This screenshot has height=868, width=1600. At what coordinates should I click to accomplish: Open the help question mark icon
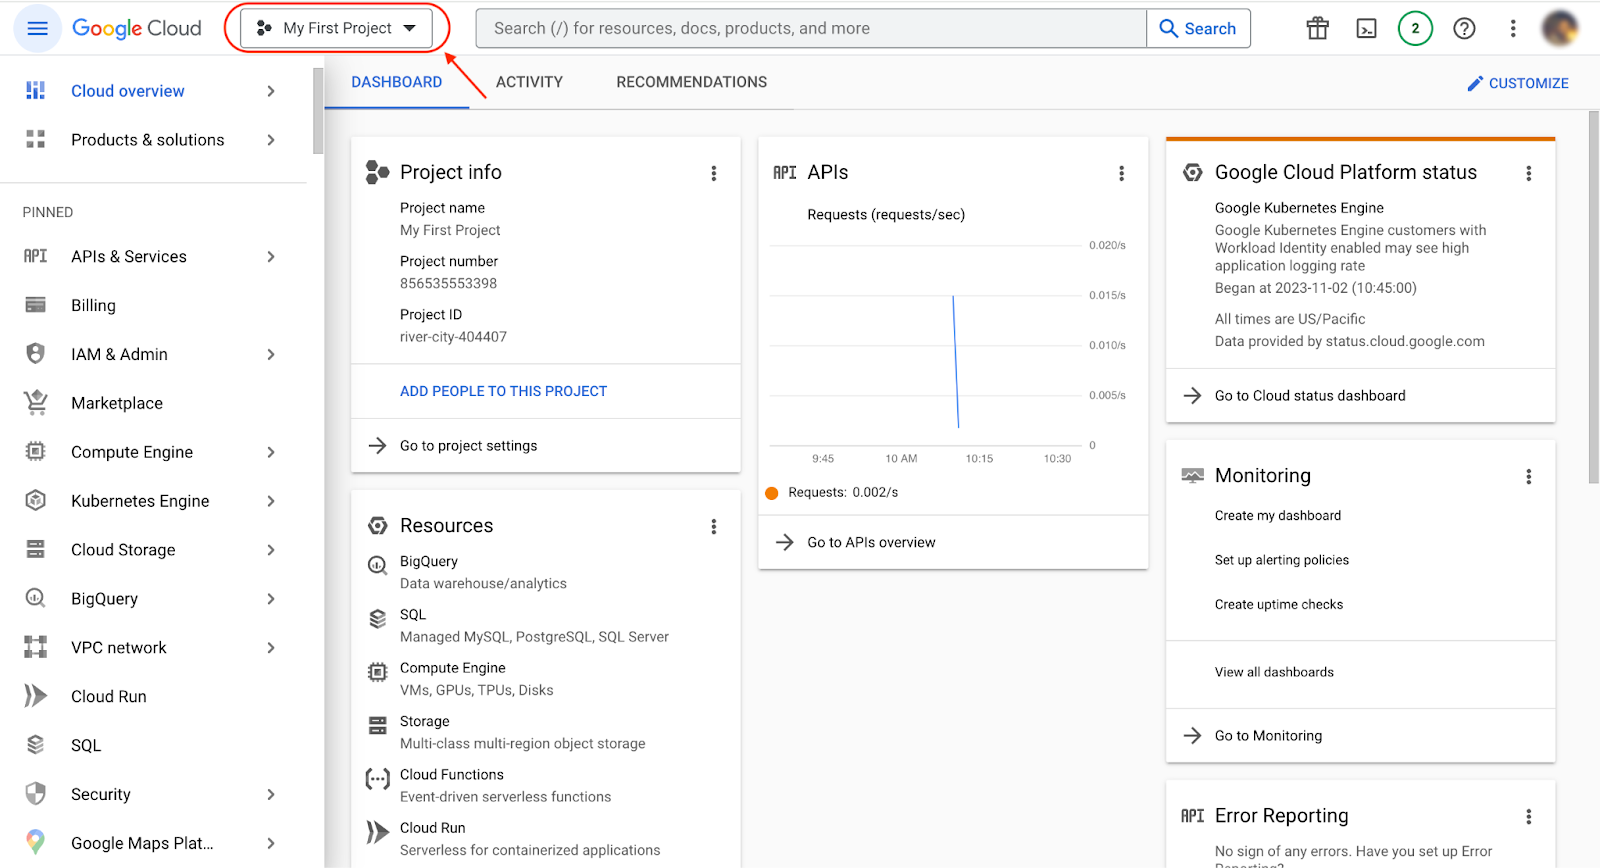1464,29
